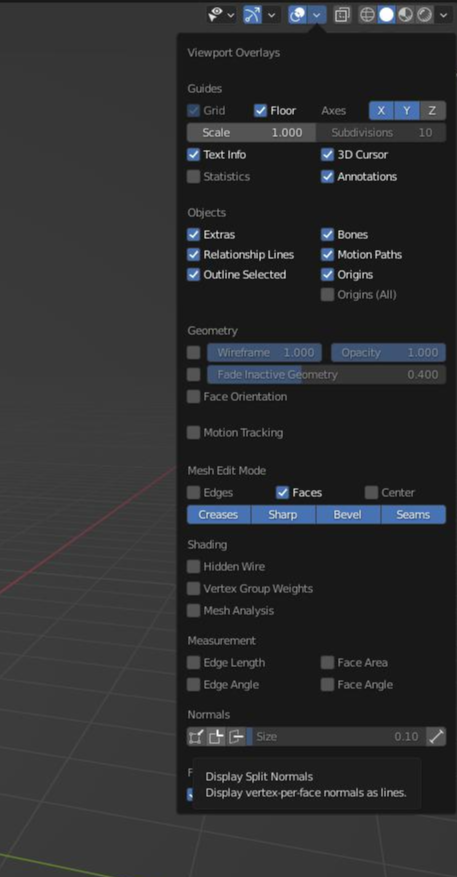Image resolution: width=457 pixels, height=877 pixels.
Task: Toggle the Bevel button
Action: pos(348,515)
